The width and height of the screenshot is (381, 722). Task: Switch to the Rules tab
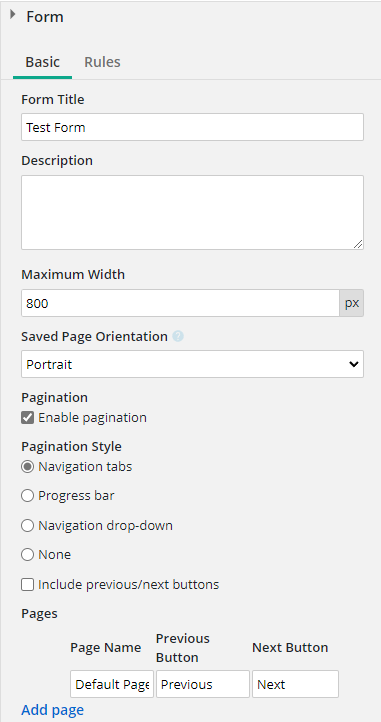click(102, 62)
